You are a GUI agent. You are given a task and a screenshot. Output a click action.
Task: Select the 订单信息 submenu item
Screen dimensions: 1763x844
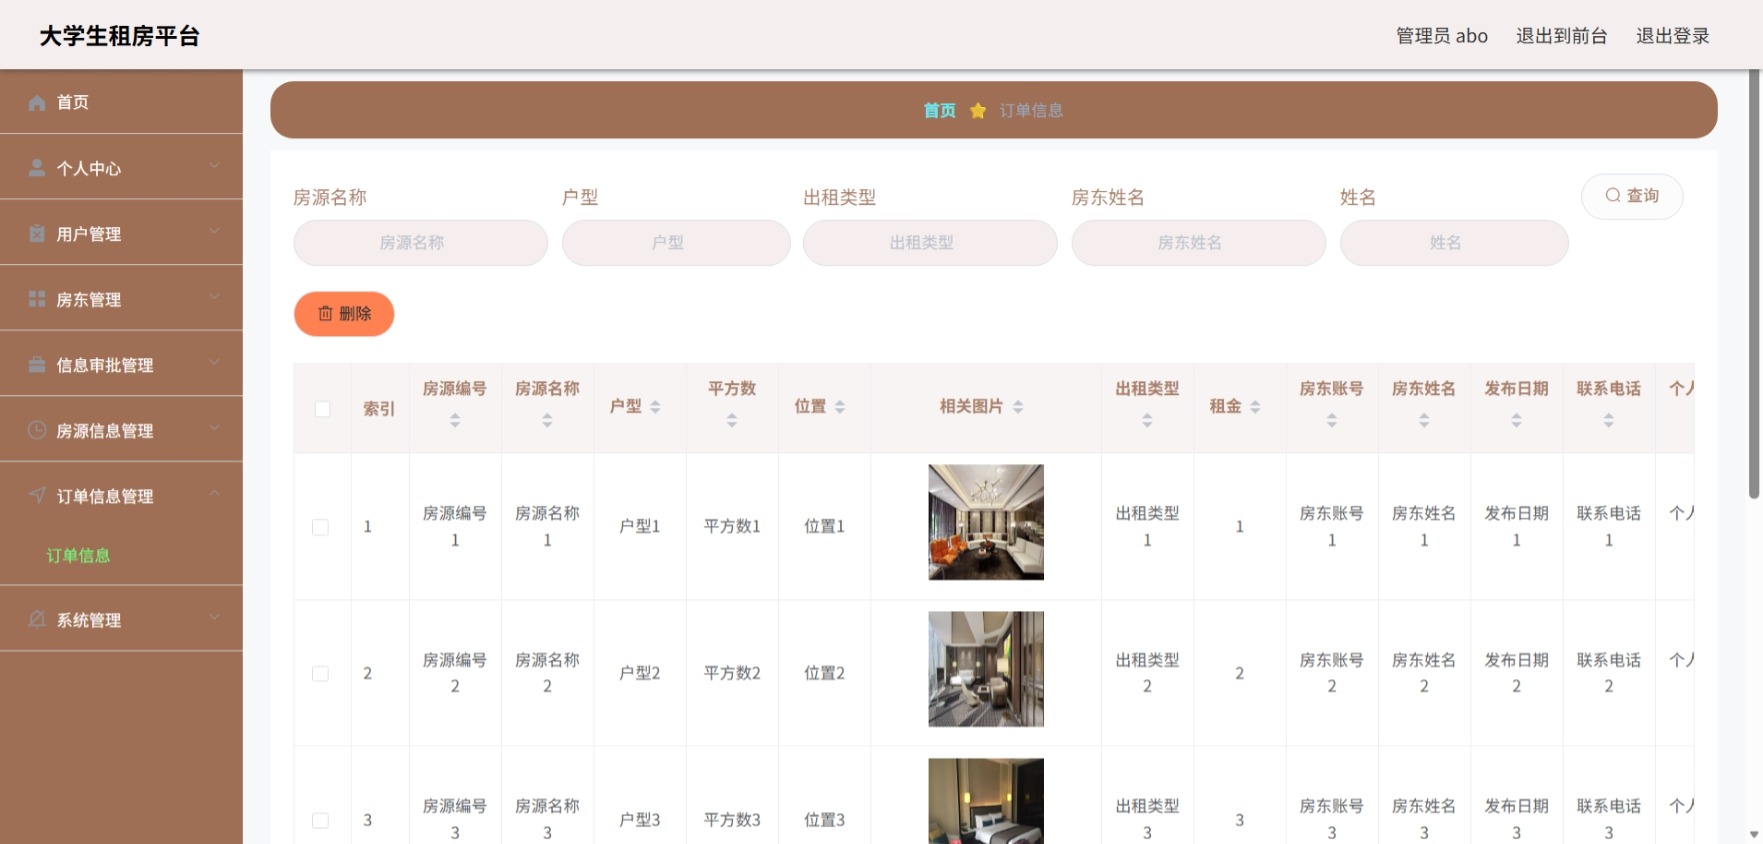pos(78,556)
